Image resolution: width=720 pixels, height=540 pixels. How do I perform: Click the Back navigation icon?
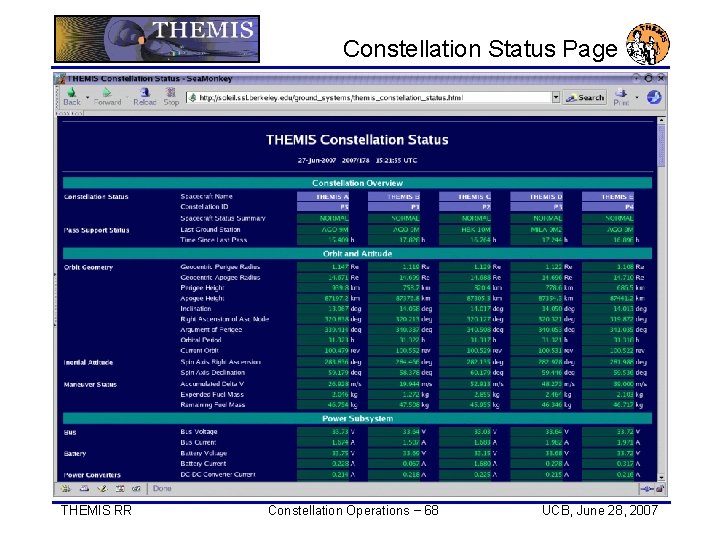pos(72,97)
